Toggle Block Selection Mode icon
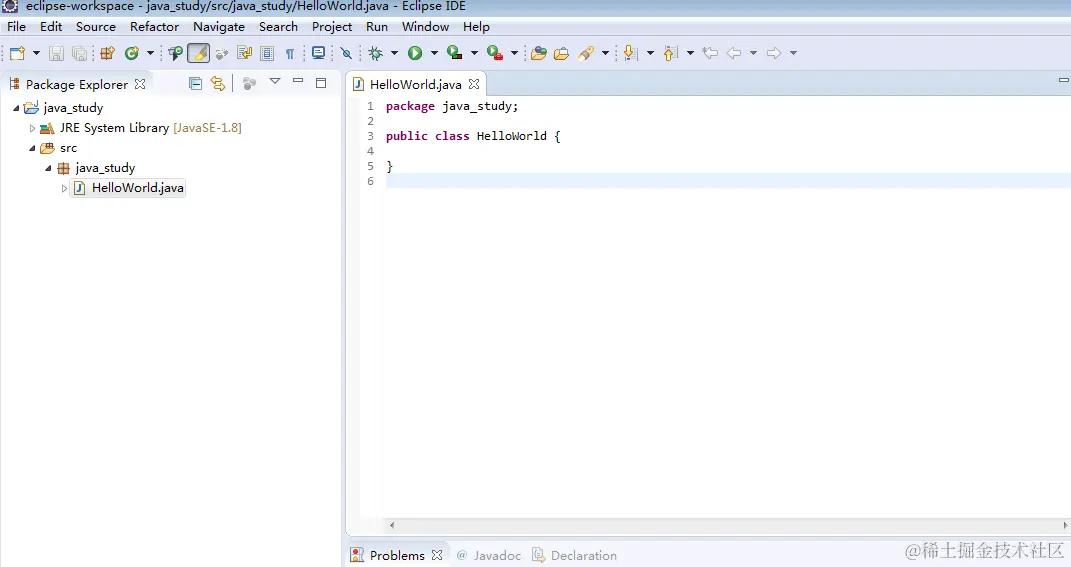 pos(267,53)
